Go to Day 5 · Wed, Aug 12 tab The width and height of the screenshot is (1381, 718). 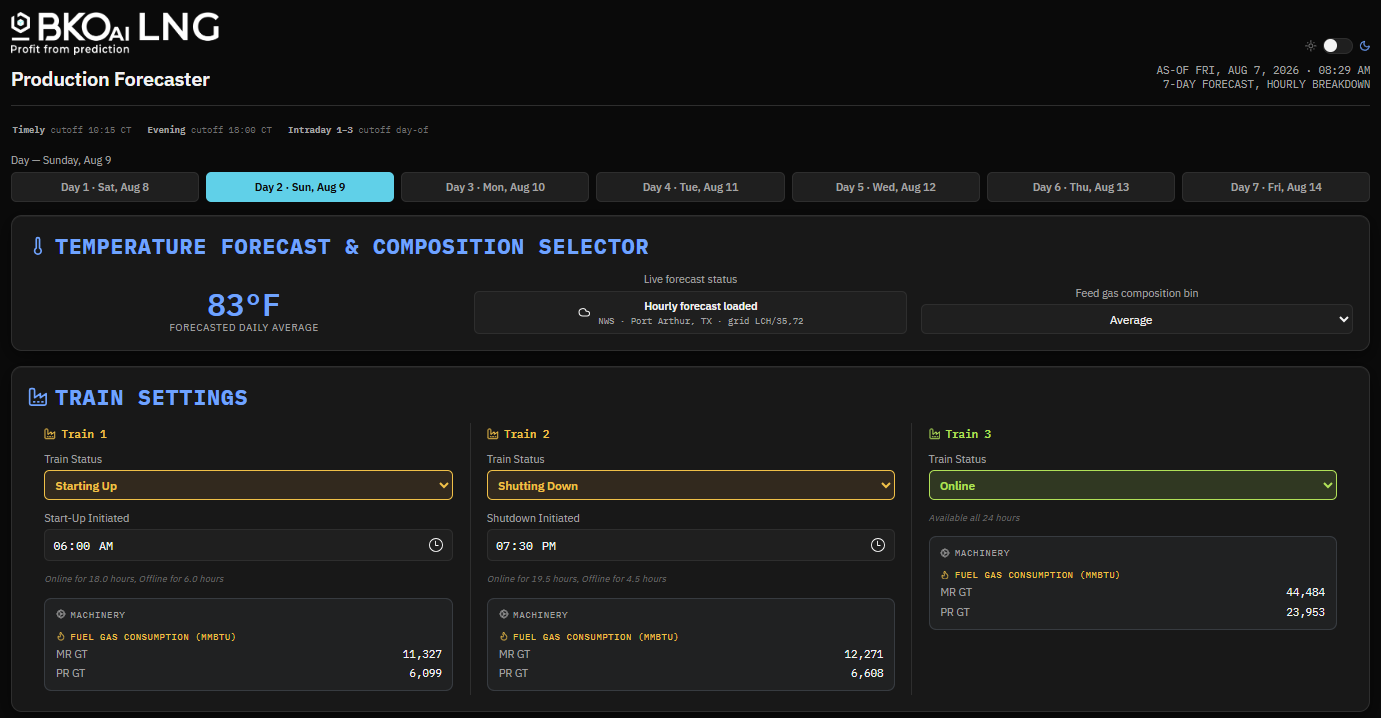pyautogui.click(x=886, y=187)
